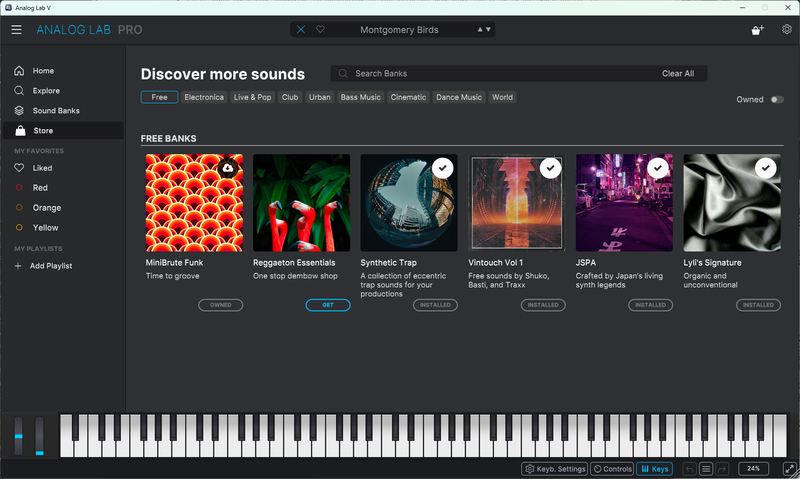This screenshot has width=800, height=479.
Task: Toggle the Live & Pop filter tag
Action: pos(253,97)
